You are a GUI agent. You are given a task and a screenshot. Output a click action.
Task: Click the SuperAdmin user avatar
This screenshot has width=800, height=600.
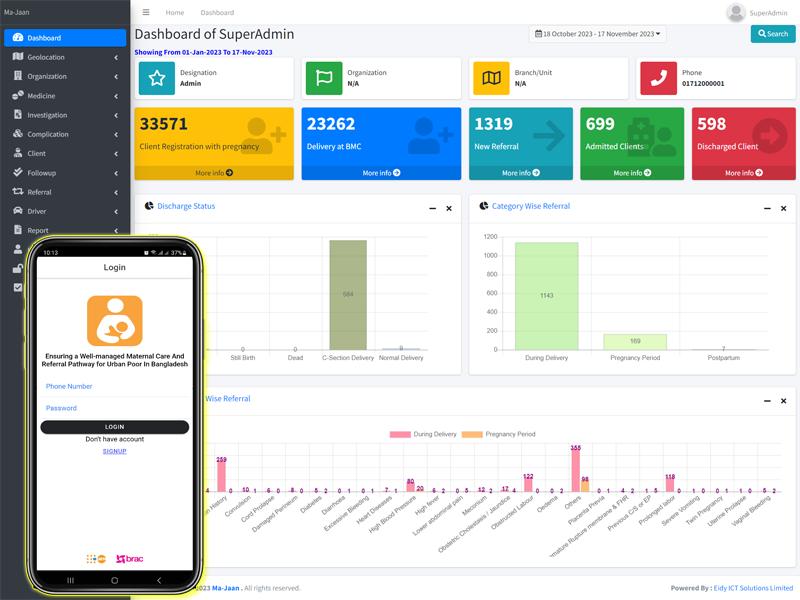click(x=736, y=13)
